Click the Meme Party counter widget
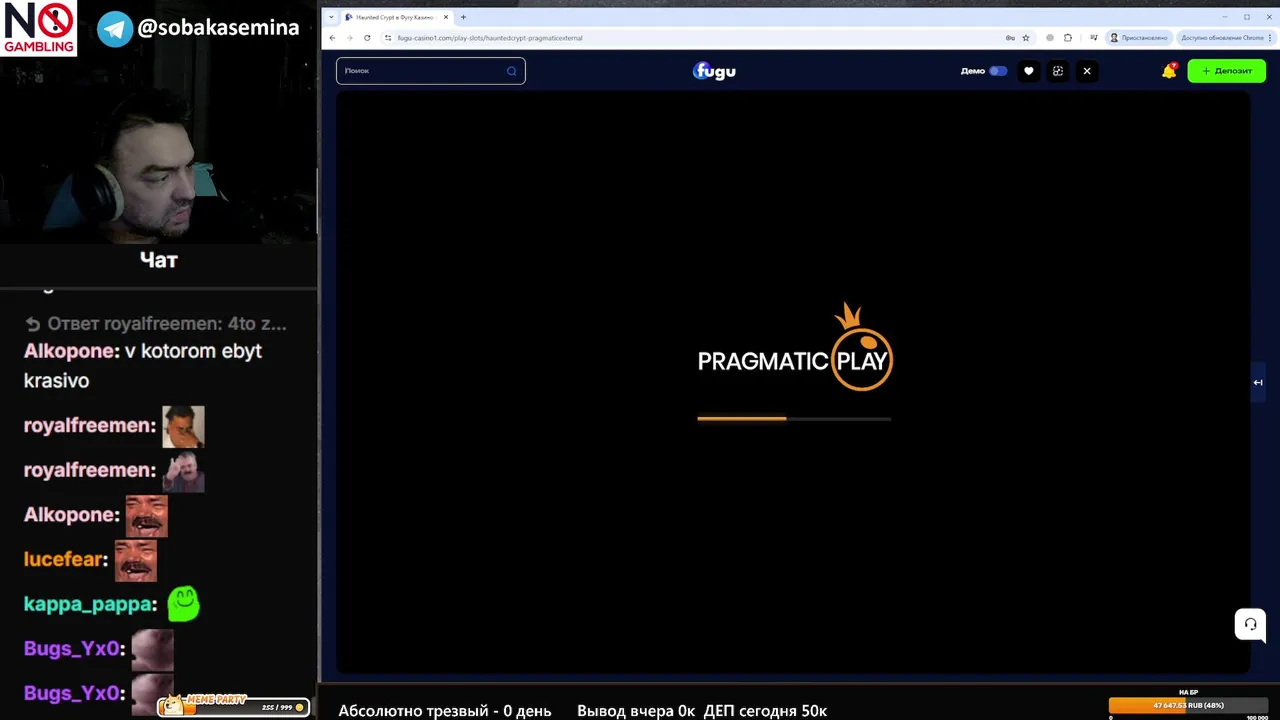 pos(234,706)
